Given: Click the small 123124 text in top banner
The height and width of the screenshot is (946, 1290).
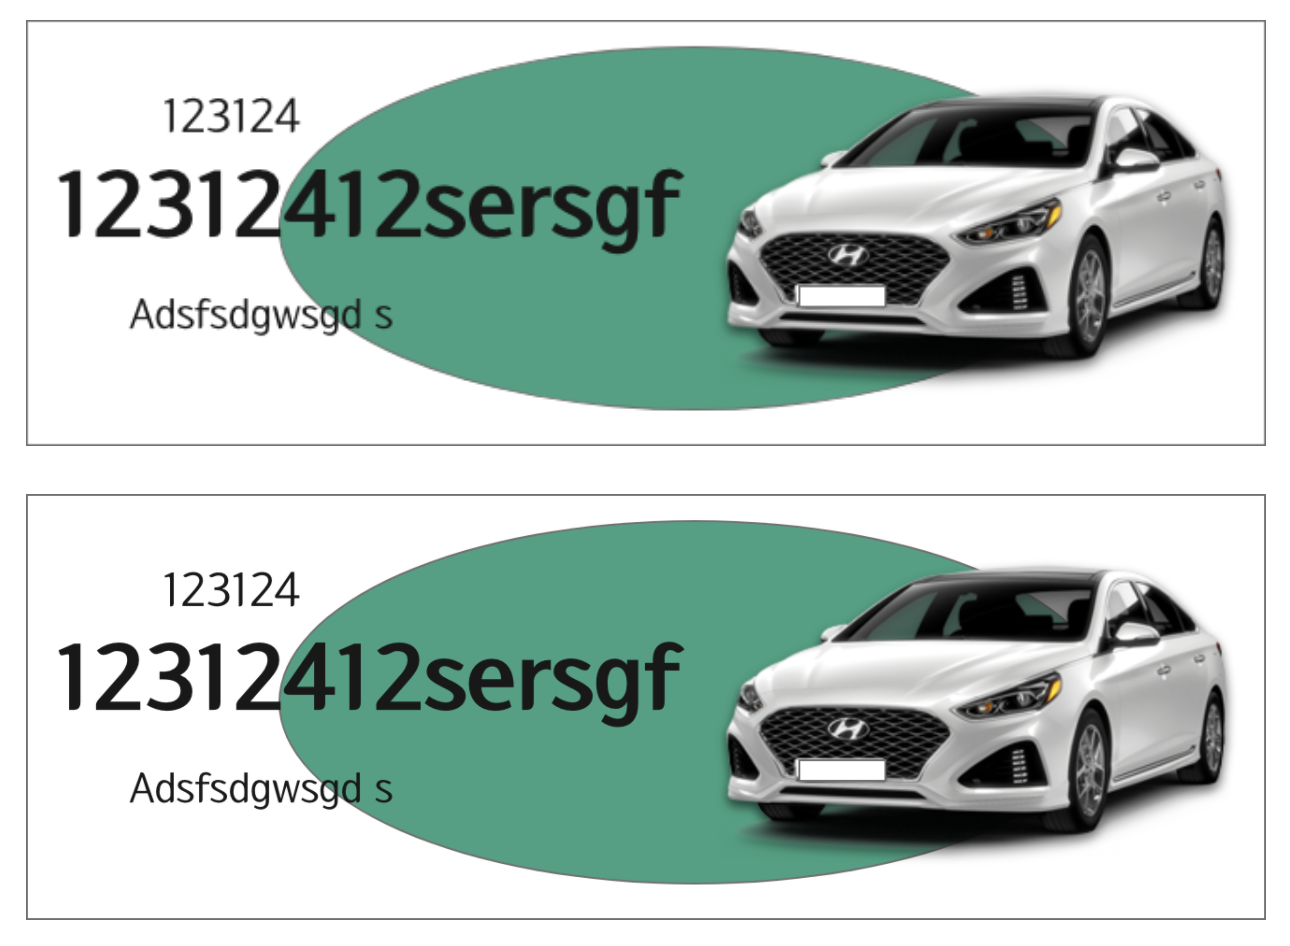Looking at the screenshot, I should click(231, 116).
